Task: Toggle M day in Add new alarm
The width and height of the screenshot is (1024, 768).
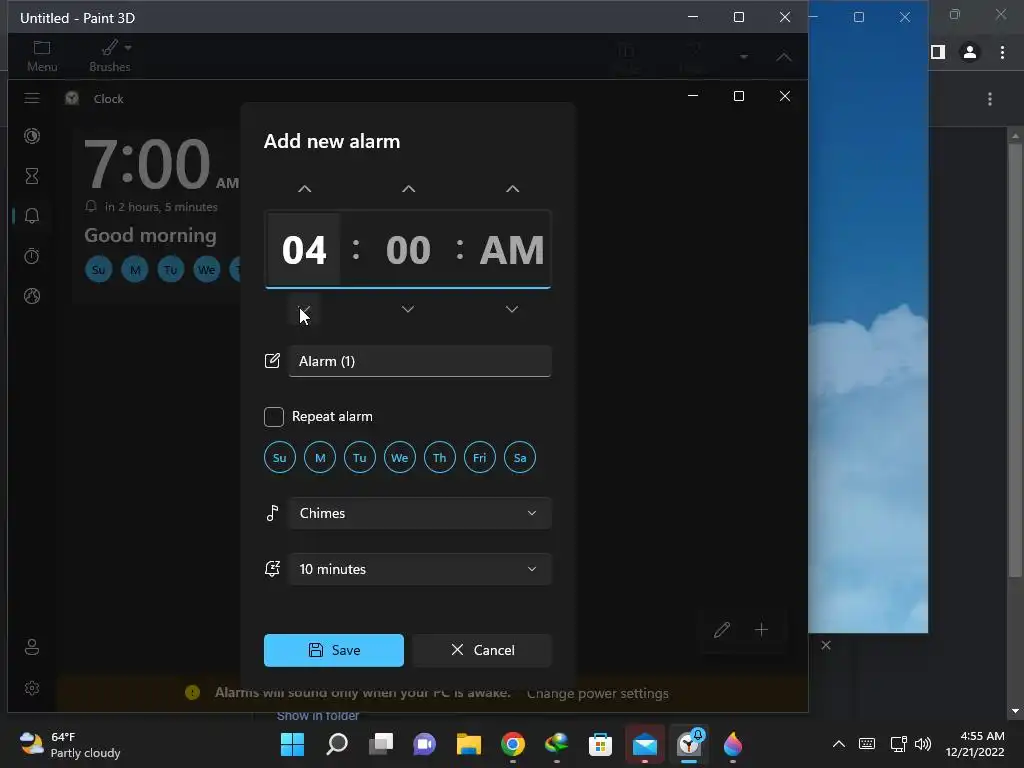Action: click(x=320, y=458)
